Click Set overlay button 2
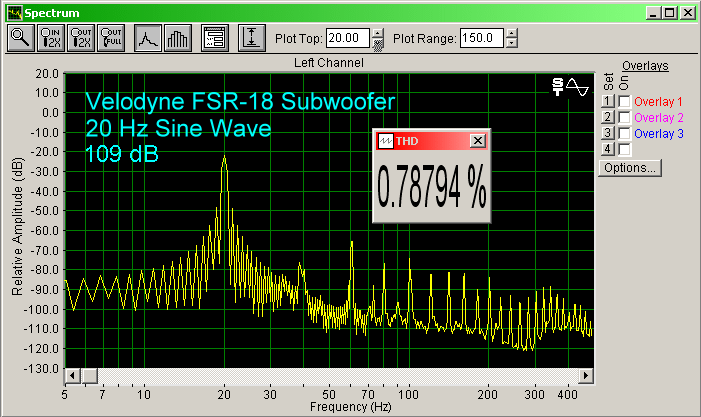Image resolution: width=701 pixels, height=417 pixels. pos(608,118)
